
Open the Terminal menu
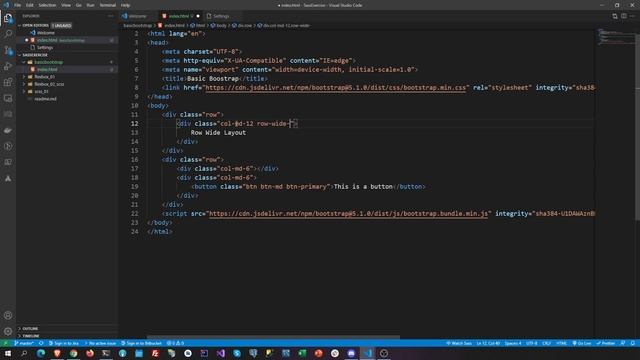pos(108,5)
